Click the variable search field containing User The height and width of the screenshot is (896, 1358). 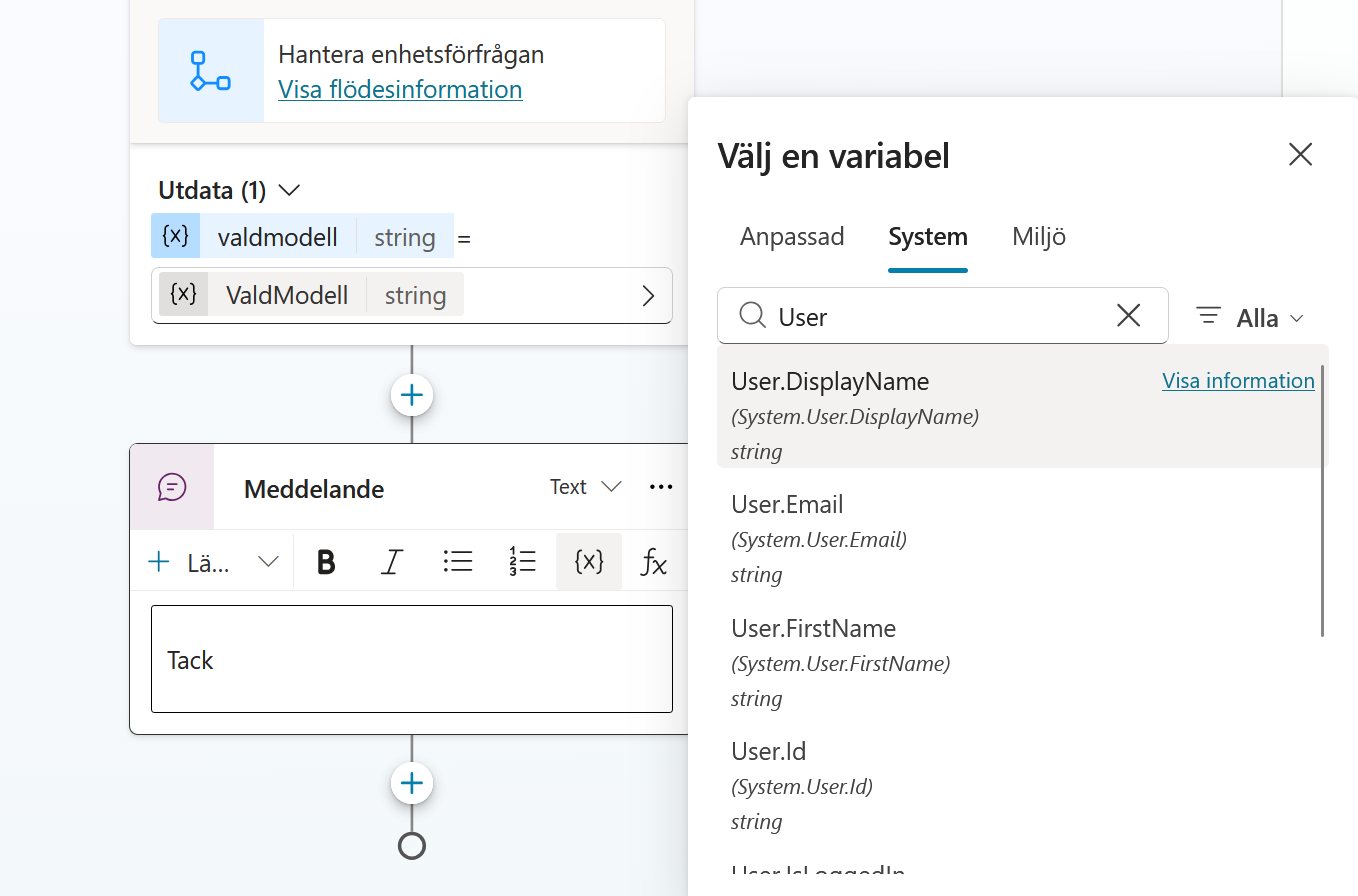(943, 316)
